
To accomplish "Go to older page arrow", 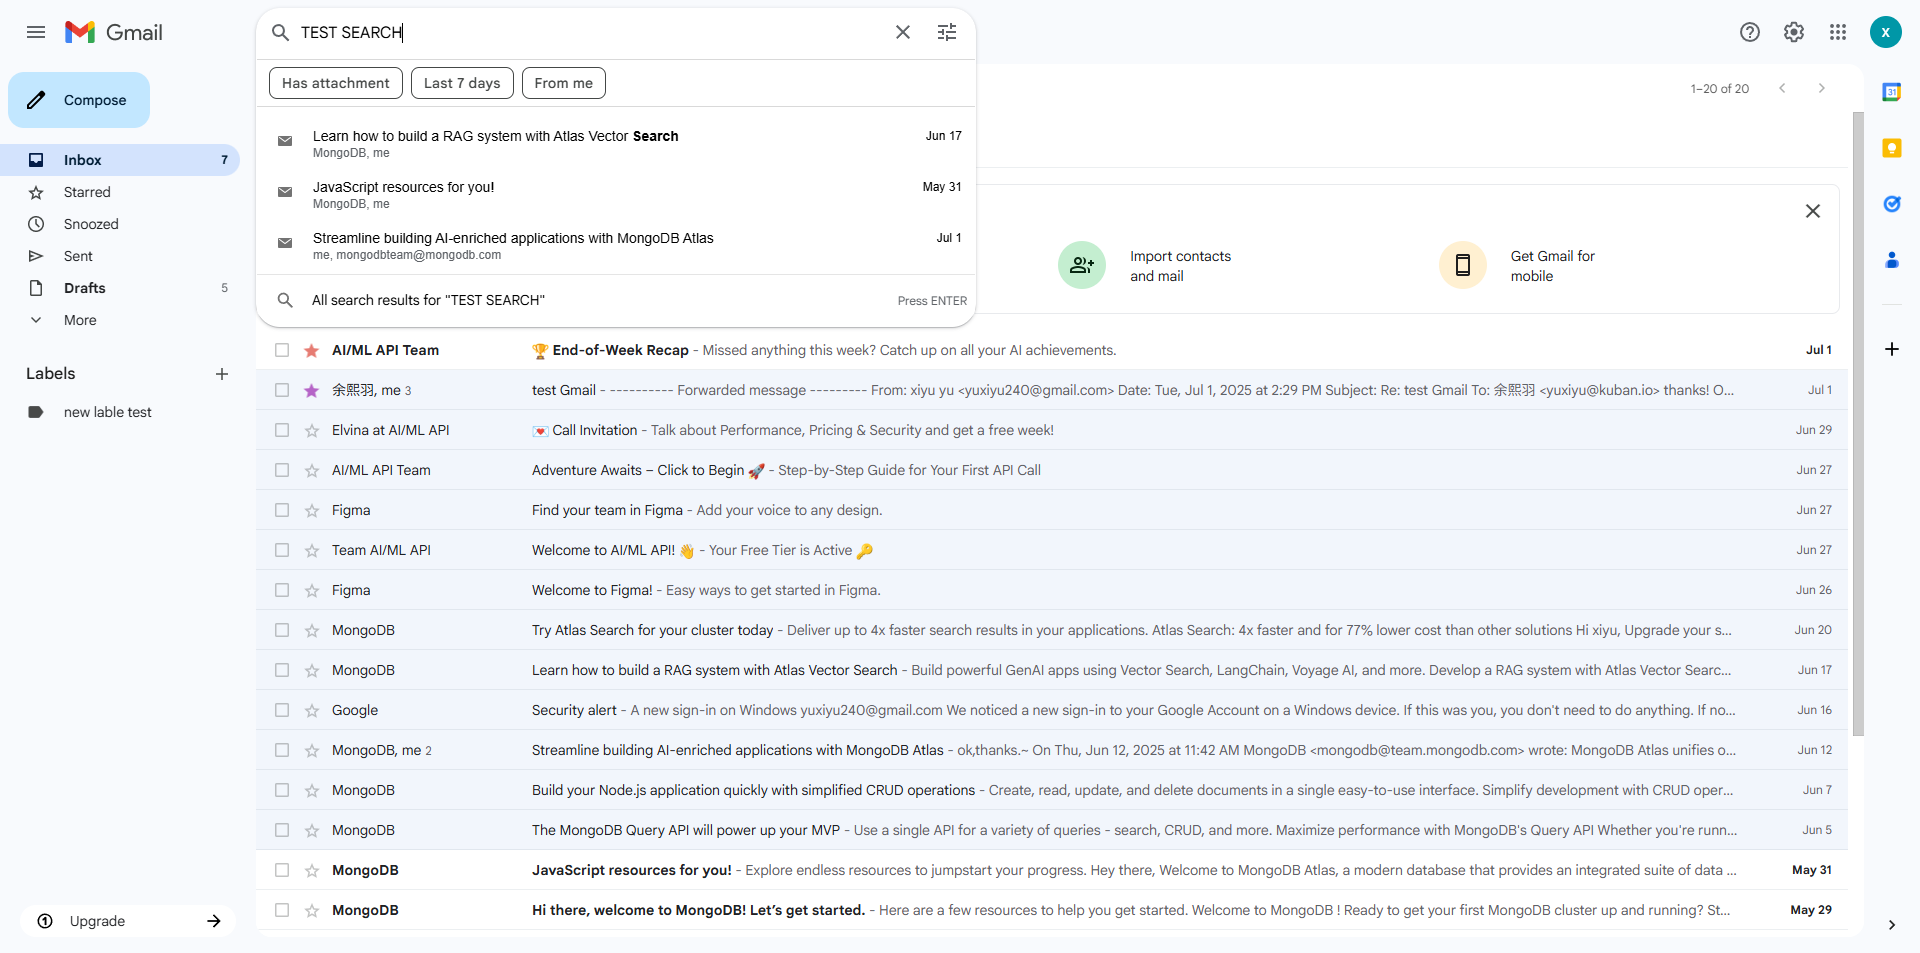I will pos(1822,88).
